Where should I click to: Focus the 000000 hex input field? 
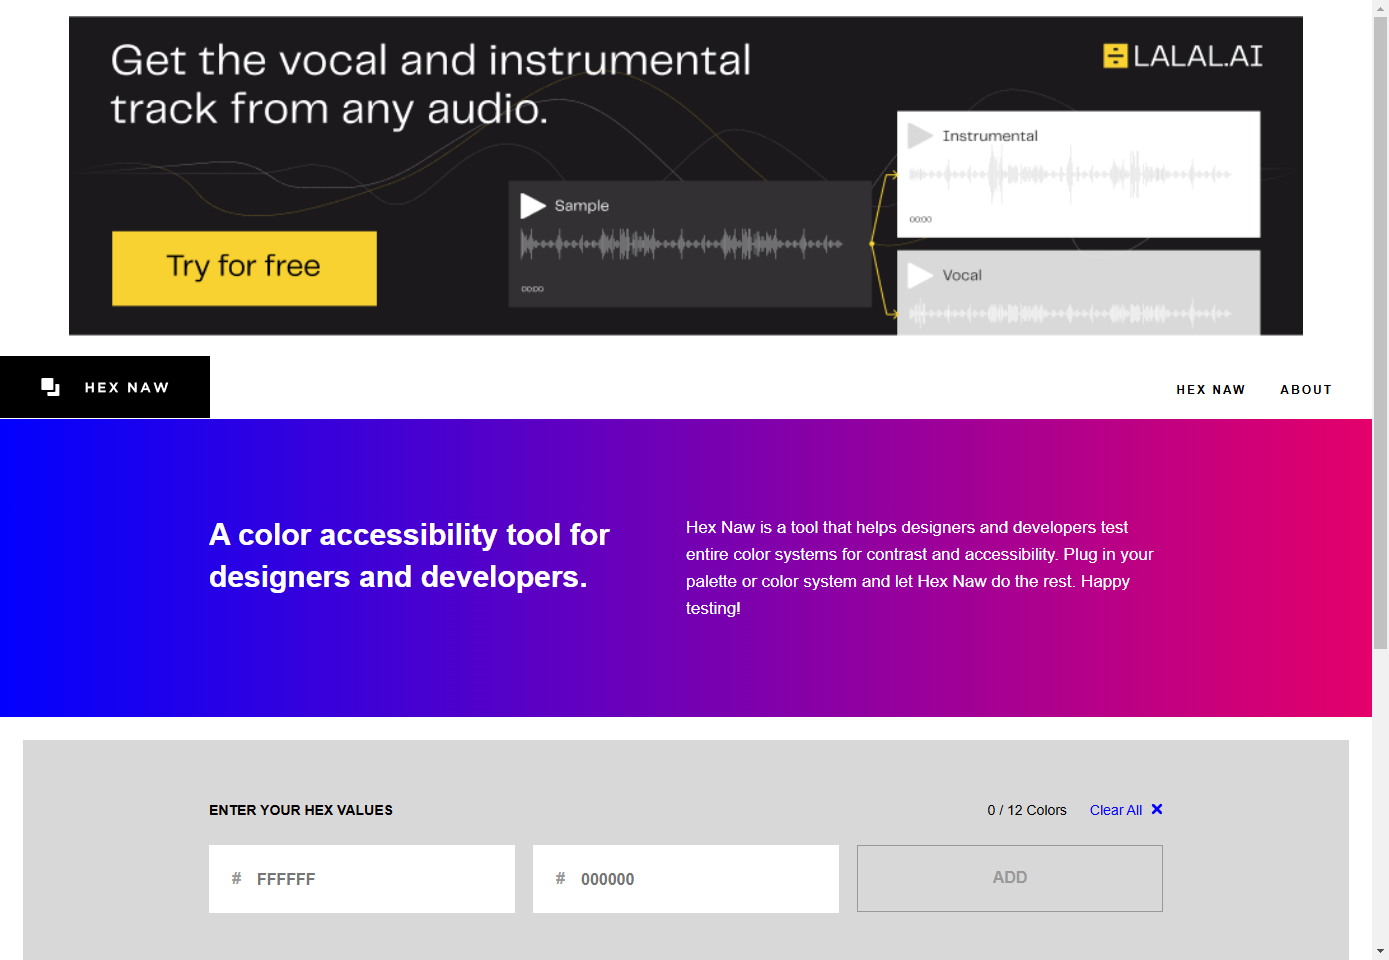[686, 879]
